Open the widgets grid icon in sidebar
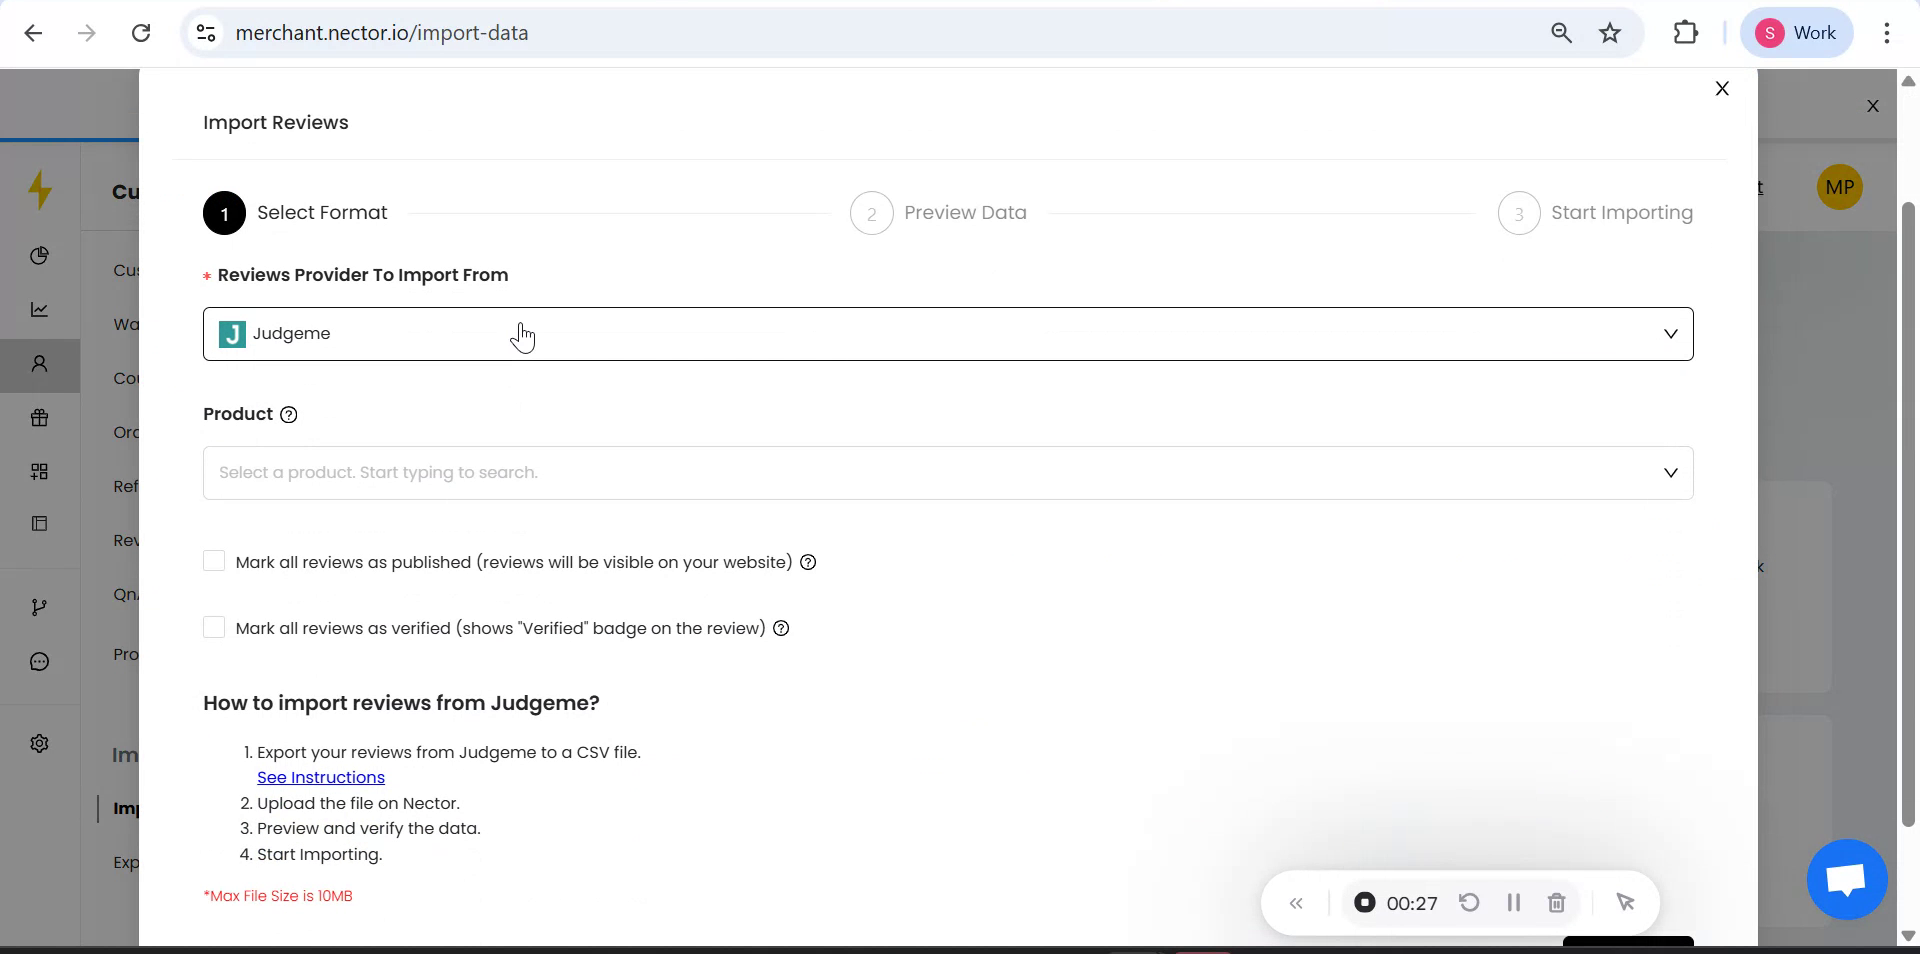 click(39, 472)
